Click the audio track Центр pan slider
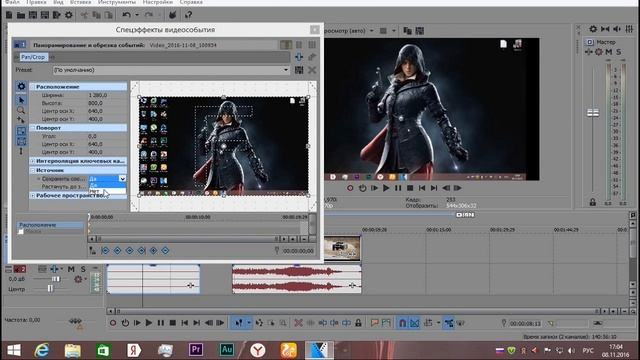Screen dimensions: 640x360 coord(50,289)
